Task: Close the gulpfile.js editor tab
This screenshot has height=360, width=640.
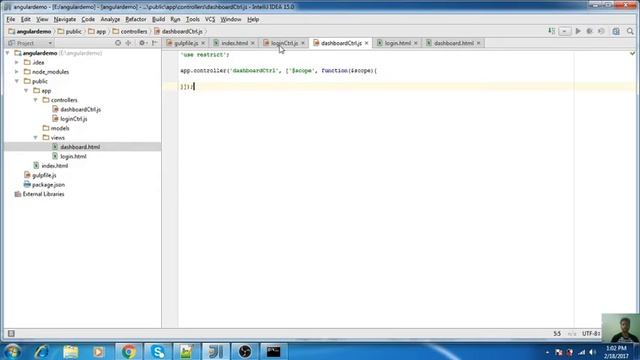Action: click(x=203, y=43)
